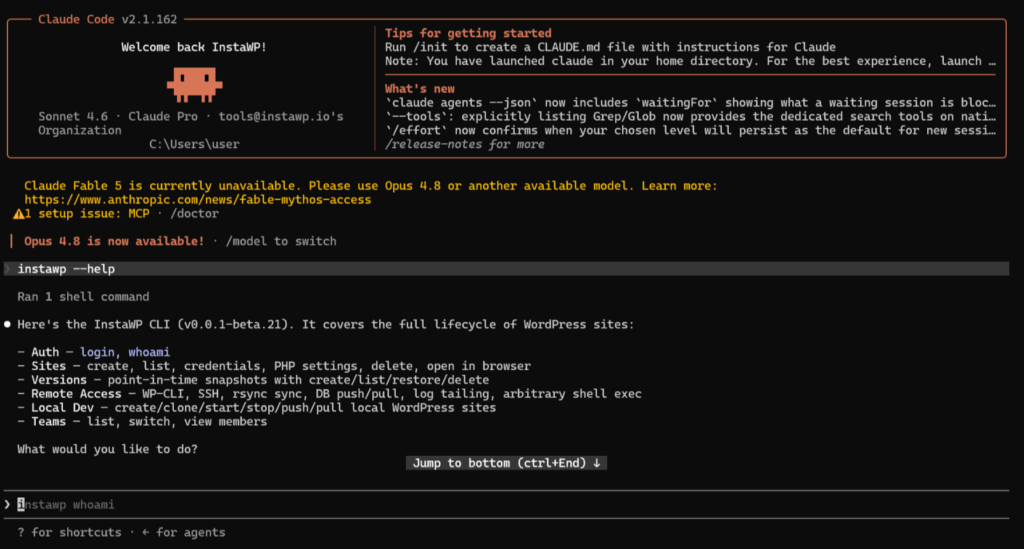Click the What's new heading
Image resolution: width=1024 pixels, height=549 pixels.
click(419, 89)
